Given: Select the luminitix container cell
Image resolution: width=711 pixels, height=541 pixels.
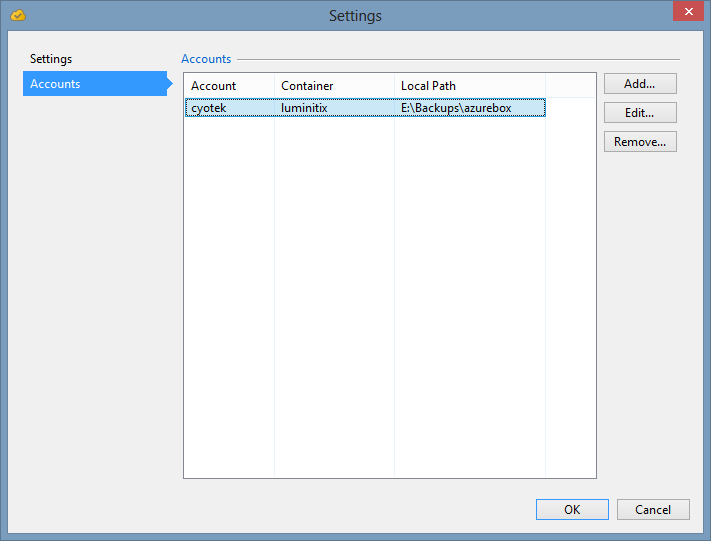Looking at the screenshot, I should coord(335,108).
